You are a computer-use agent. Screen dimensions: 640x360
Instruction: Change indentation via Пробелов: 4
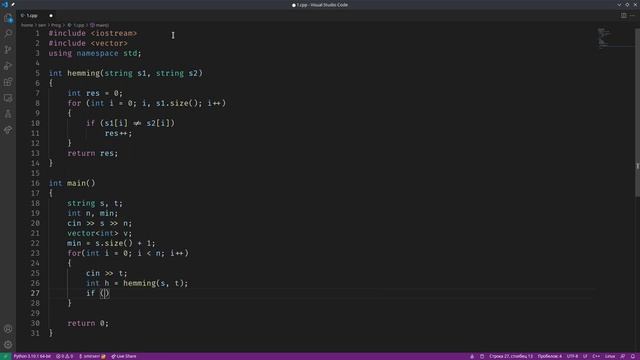coord(550,356)
